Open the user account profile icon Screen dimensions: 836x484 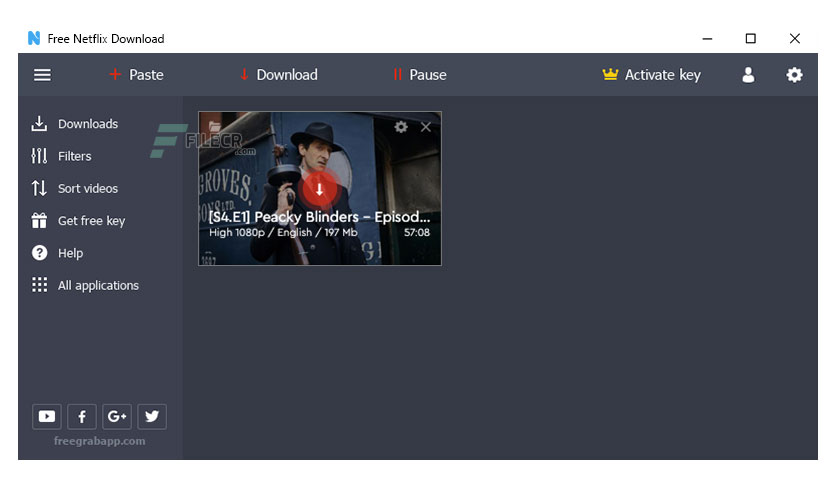(x=749, y=75)
